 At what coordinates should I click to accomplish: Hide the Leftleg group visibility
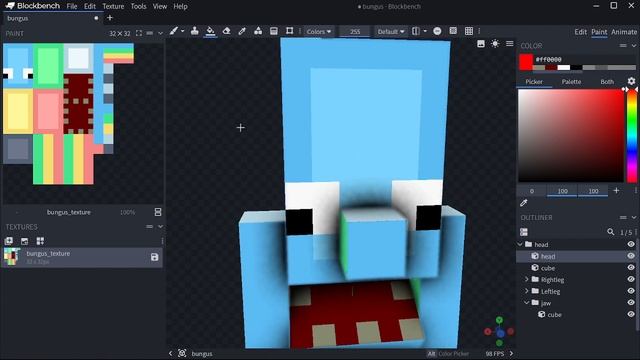(x=631, y=291)
